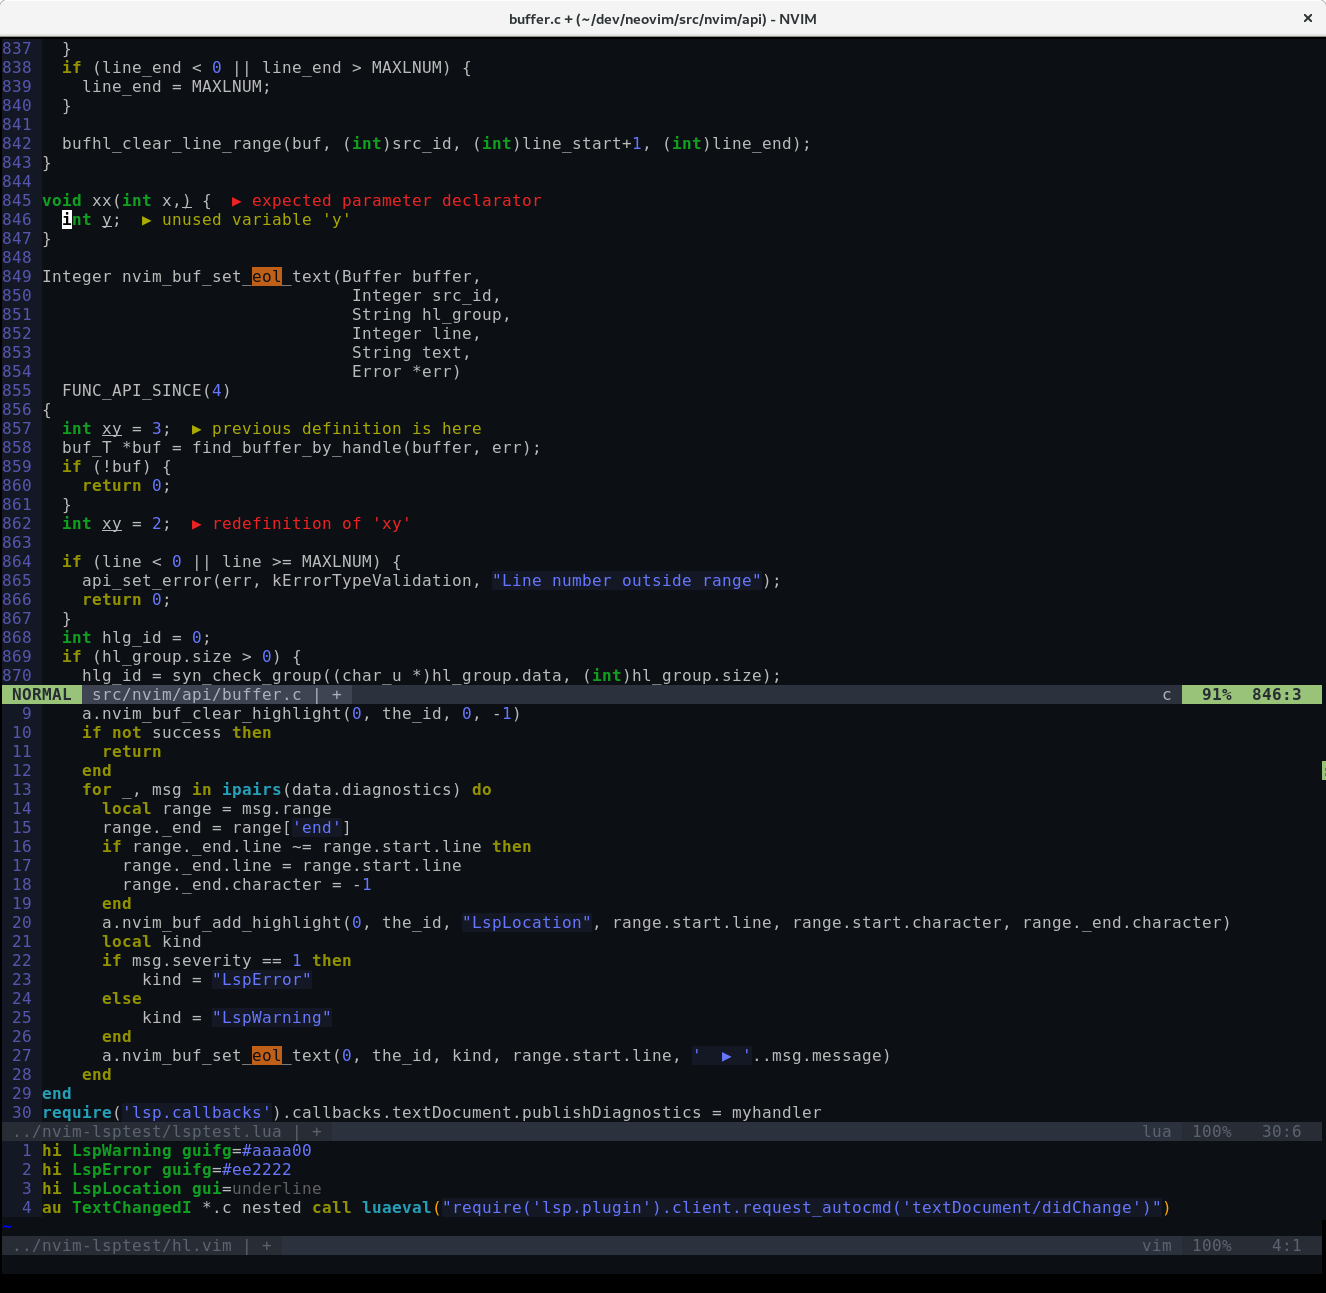Click the string "Line number outside range"
1326x1293 pixels.
(x=627, y=581)
